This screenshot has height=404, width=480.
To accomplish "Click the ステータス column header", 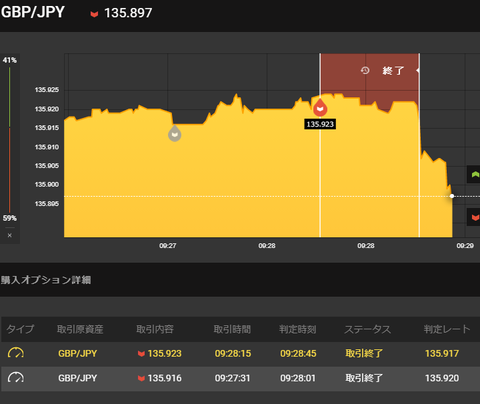I will tap(368, 329).
